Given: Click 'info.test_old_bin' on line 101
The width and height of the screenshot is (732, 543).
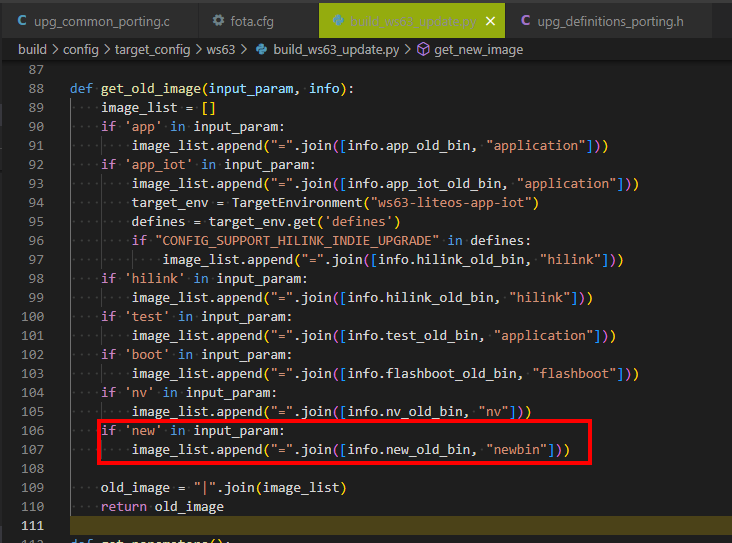Looking at the screenshot, I should 412,336.
